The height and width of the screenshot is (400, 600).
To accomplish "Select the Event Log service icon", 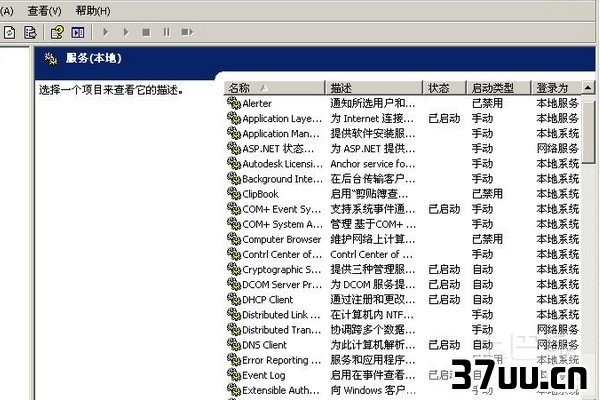I will pyautogui.click(x=234, y=375).
